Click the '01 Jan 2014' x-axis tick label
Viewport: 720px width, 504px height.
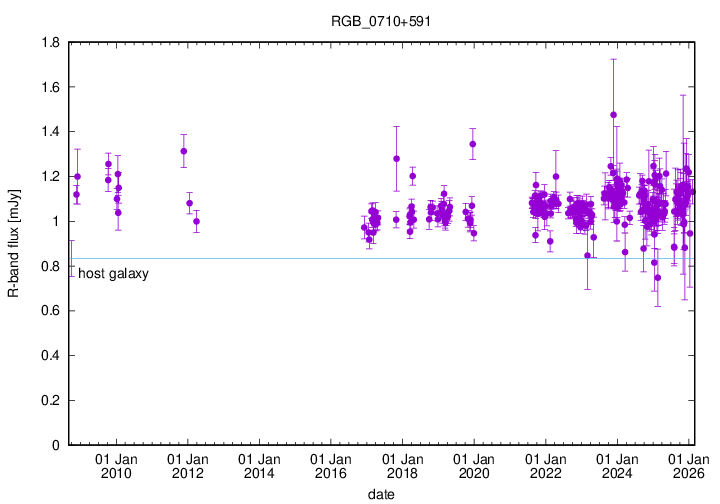[258, 465]
